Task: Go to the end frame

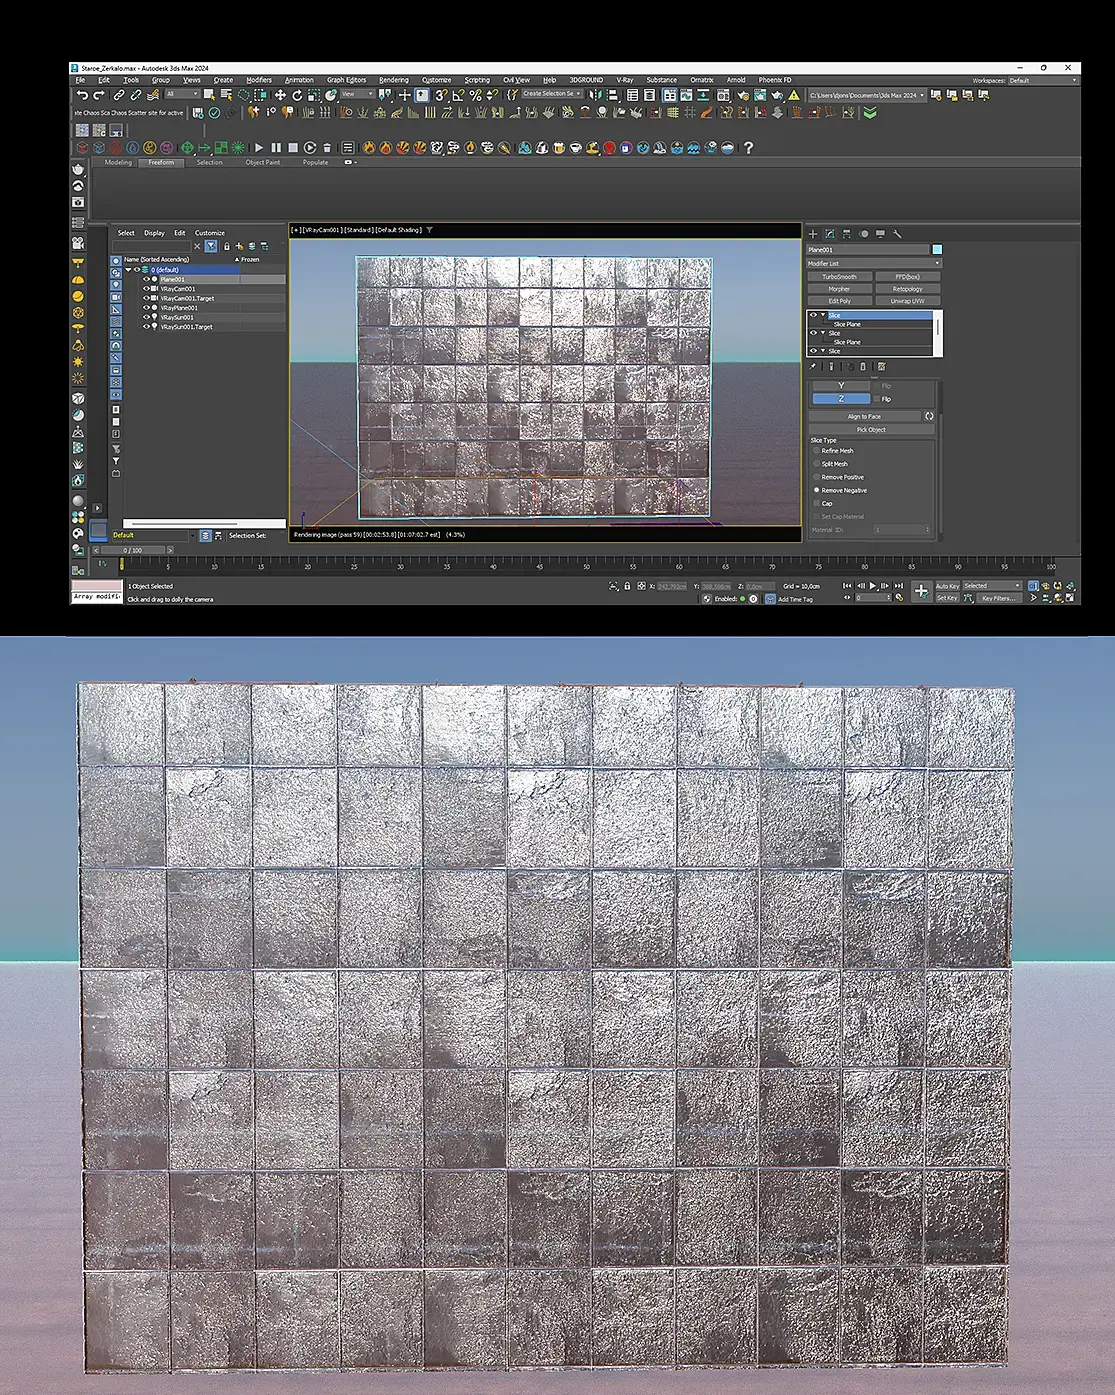Action: 898,586
